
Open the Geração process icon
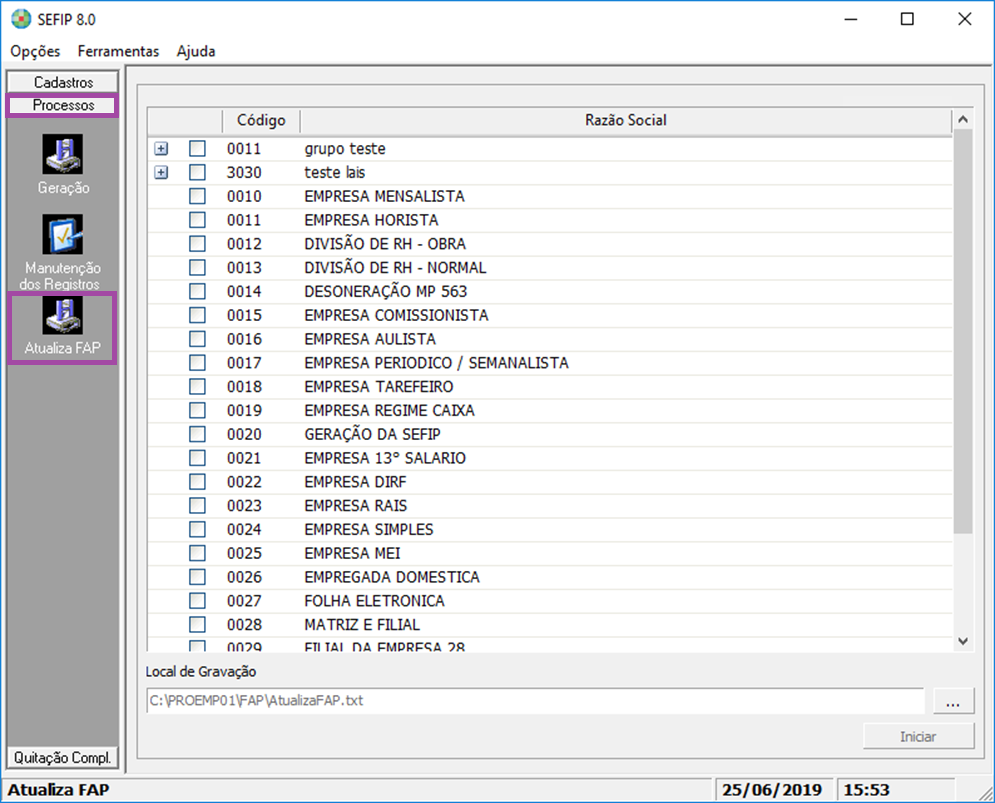[63, 154]
